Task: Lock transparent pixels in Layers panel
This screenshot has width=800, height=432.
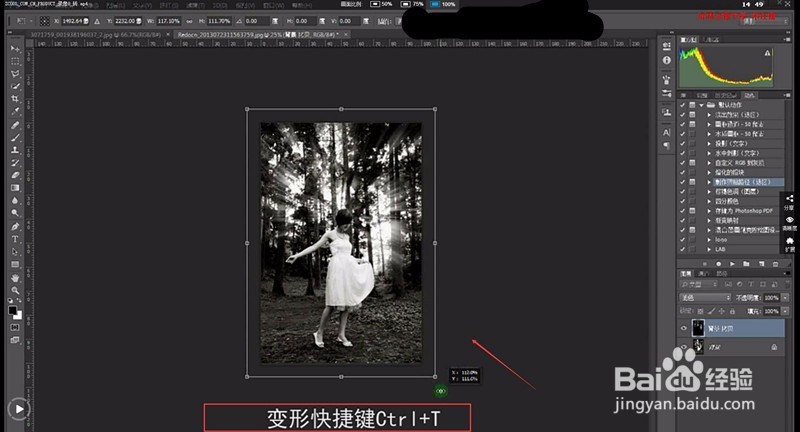Action: tap(701, 311)
